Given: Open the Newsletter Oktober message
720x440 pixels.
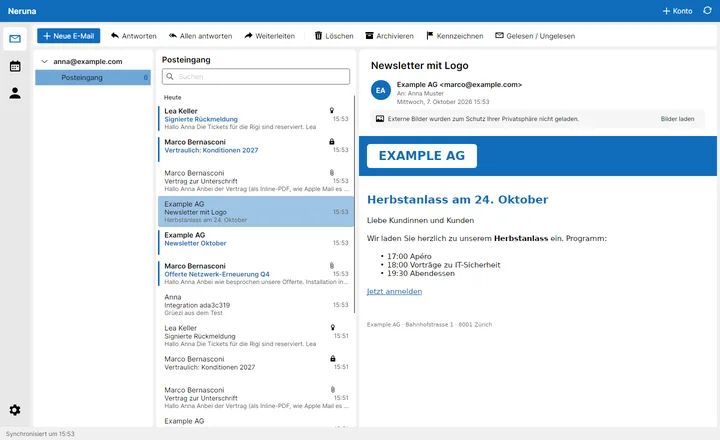Looking at the screenshot, I should coord(256,243).
